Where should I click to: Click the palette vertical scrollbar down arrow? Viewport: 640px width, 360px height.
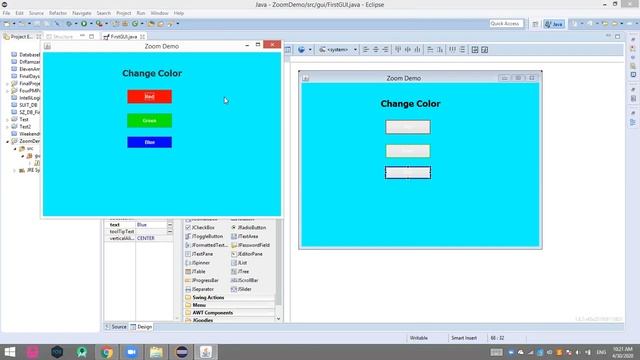point(278,319)
